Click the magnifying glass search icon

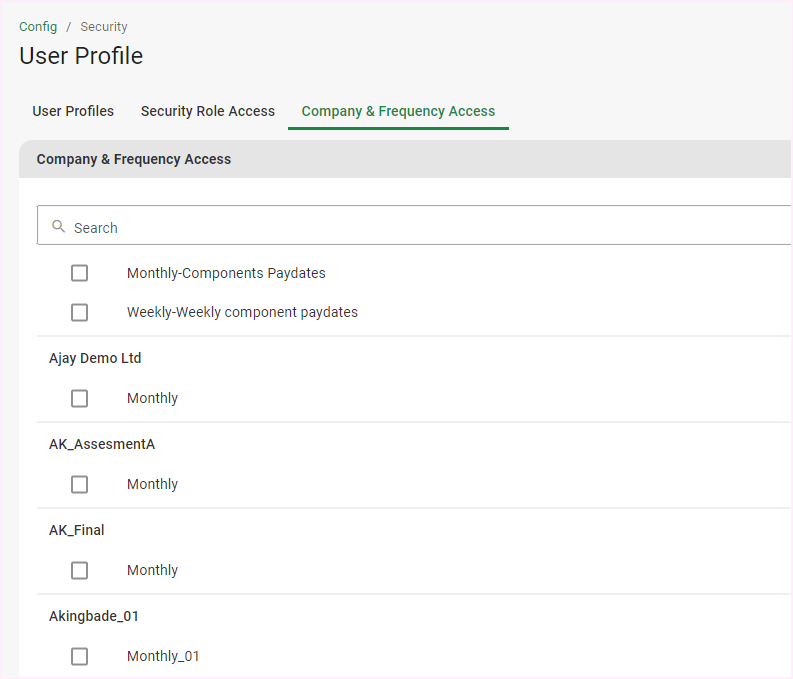pos(59,227)
